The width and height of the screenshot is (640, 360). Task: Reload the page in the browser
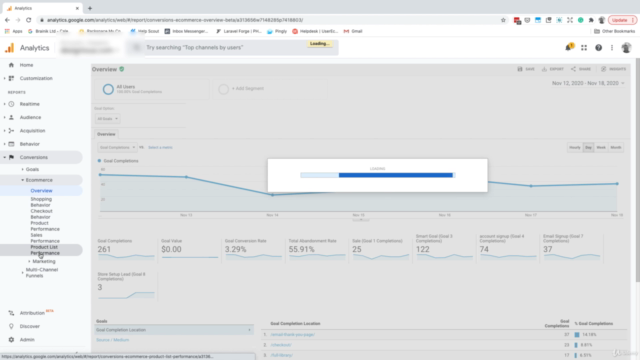pos(29,20)
